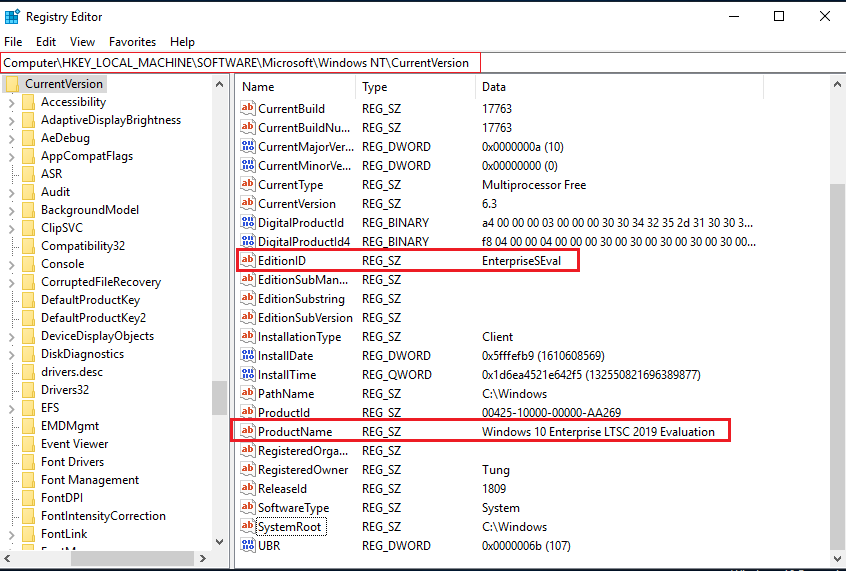
Task: Click the DigitalProductId4 binary icon
Action: pyautogui.click(x=248, y=241)
